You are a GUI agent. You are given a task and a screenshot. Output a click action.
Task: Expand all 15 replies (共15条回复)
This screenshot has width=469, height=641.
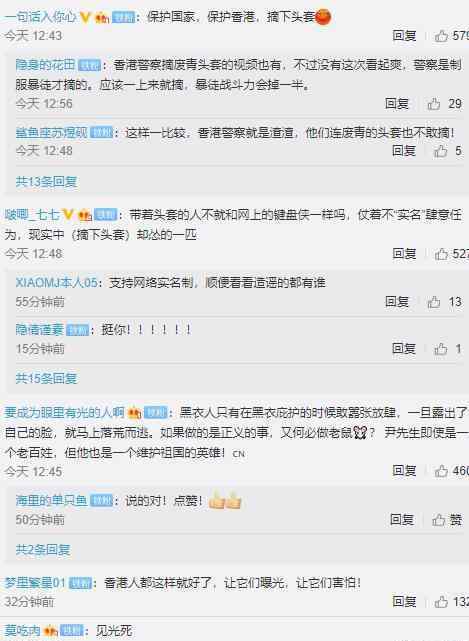pos(46,378)
